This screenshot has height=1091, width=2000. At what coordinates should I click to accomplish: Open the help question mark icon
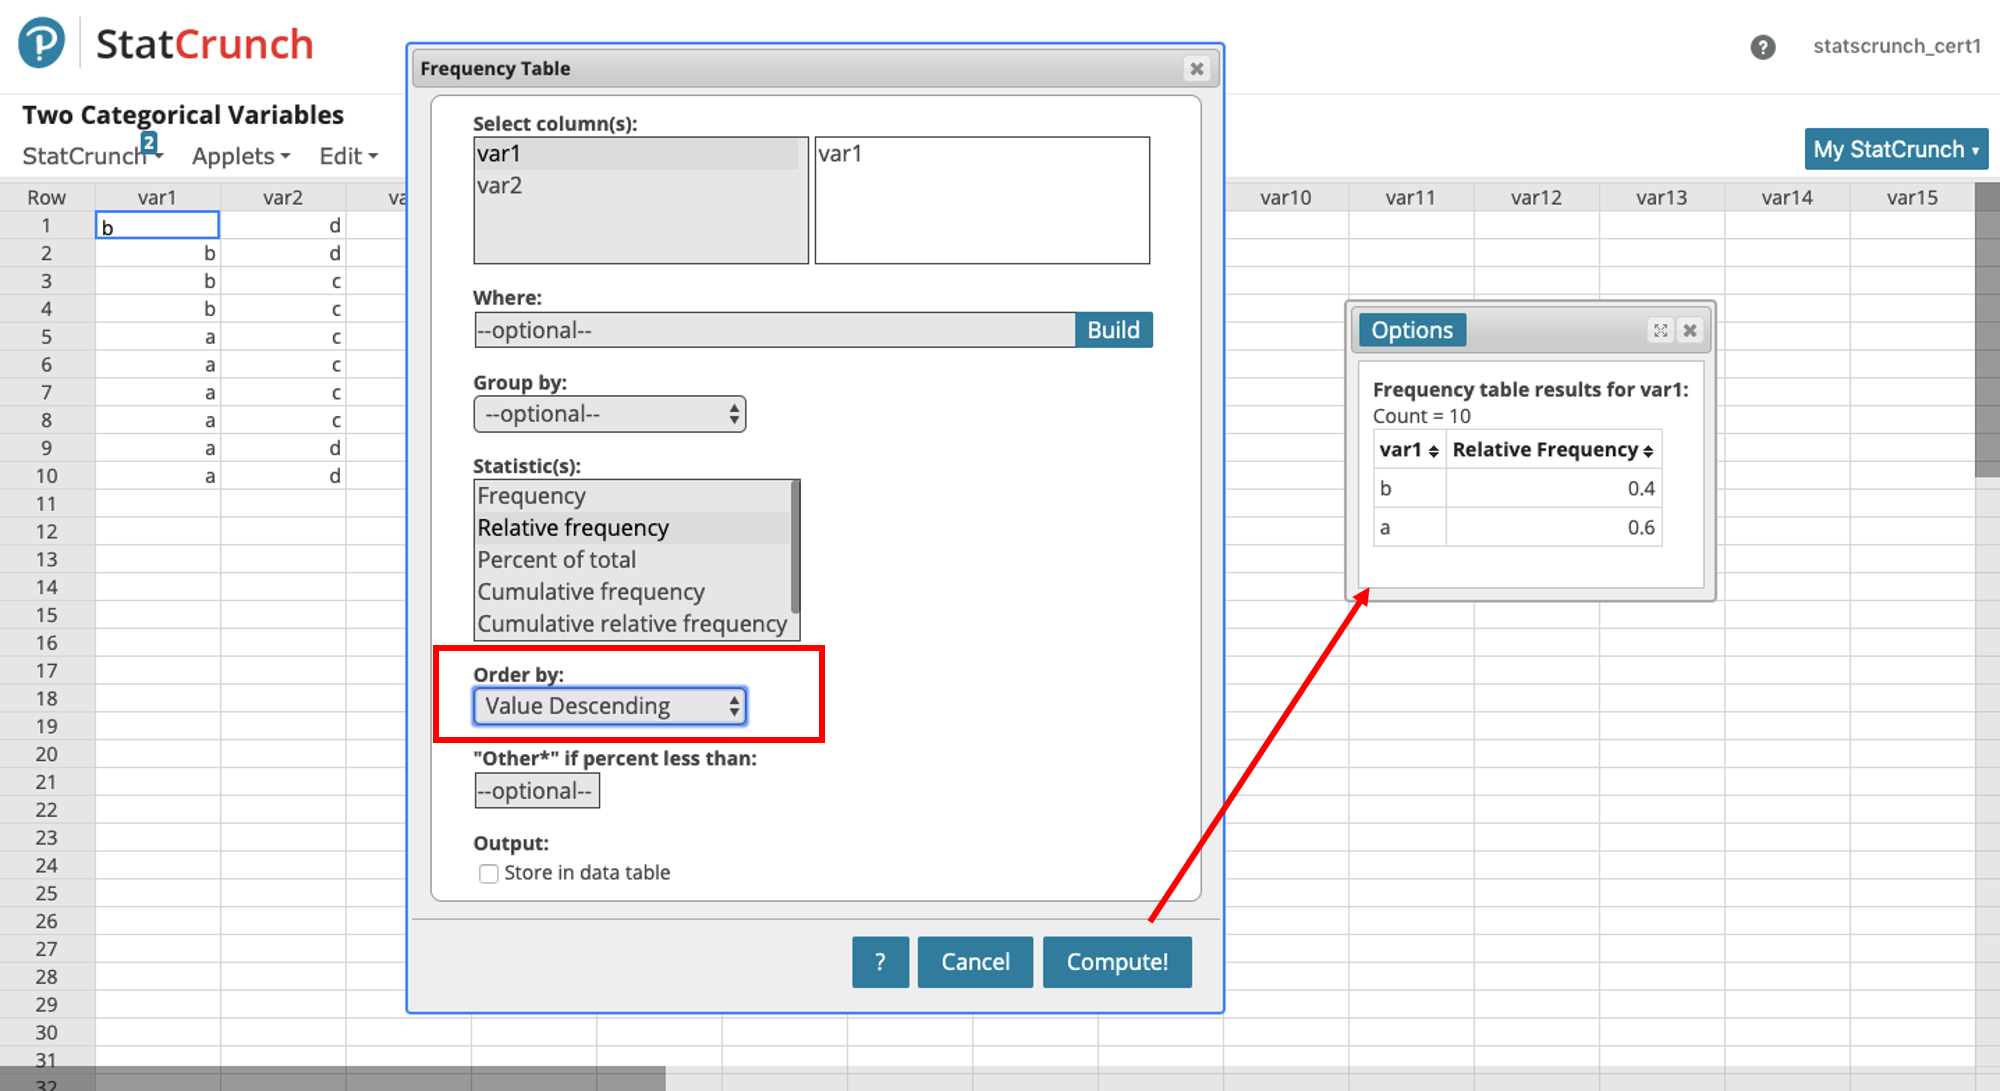[x=1762, y=47]
